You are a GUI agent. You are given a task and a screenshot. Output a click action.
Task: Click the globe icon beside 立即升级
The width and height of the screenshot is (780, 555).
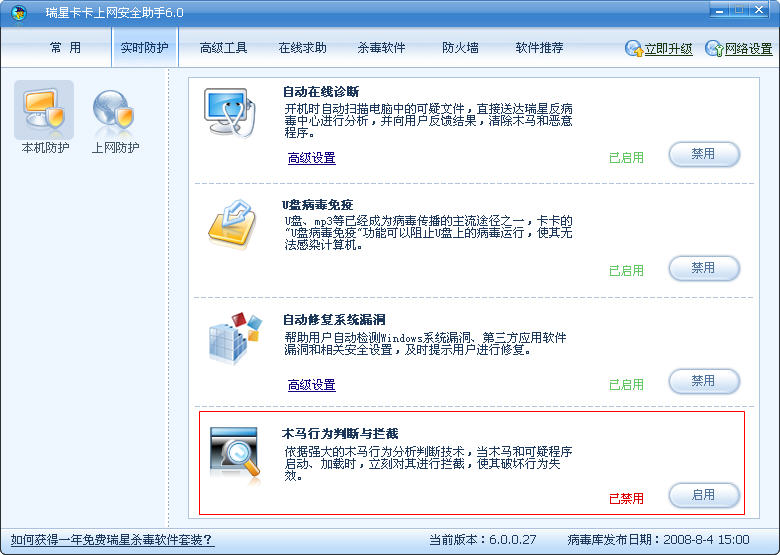click(634, 48)
